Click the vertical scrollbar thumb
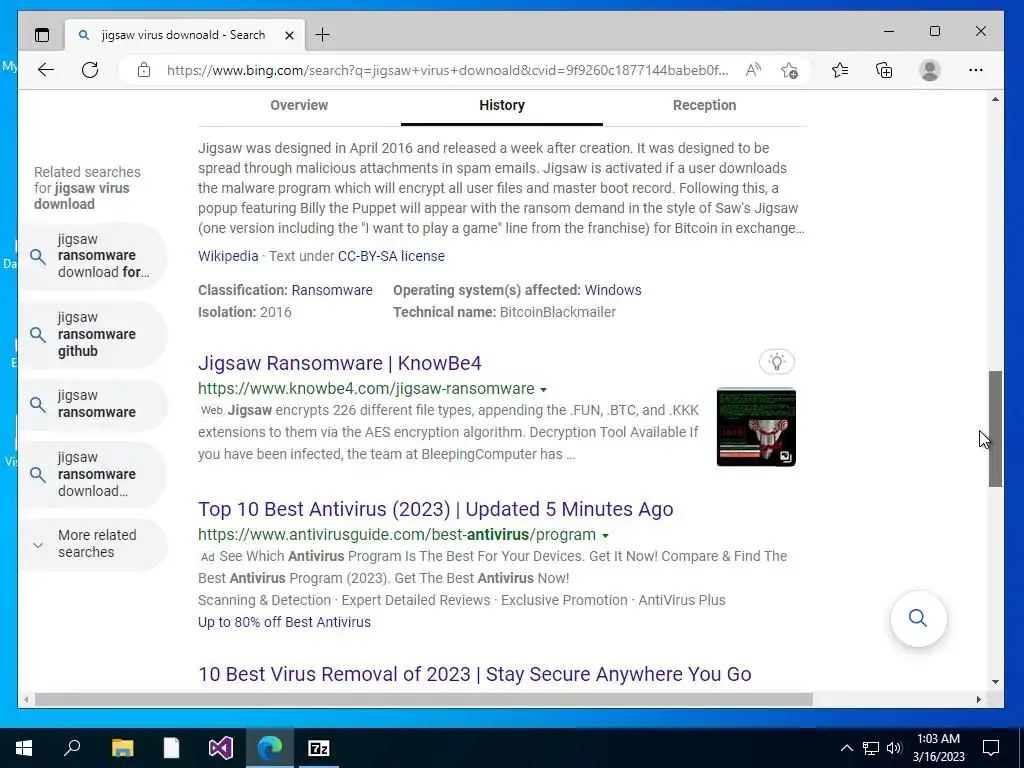The height and width of the screenshot is (768, 1024). point(995,428)
